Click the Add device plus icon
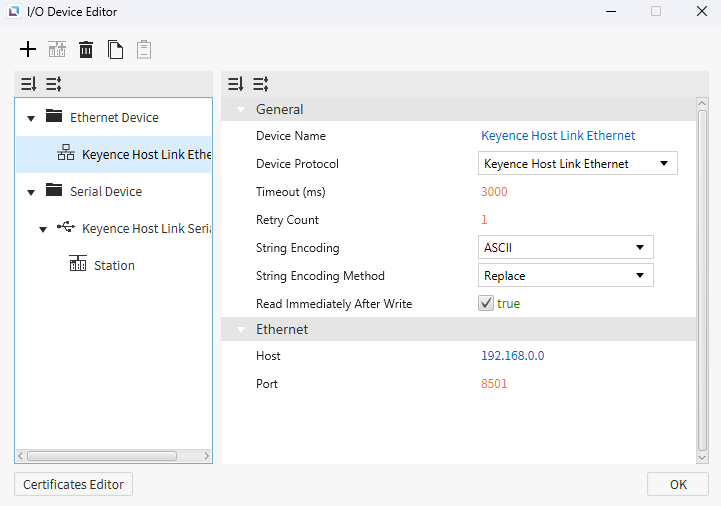721x506 pixels. (28, 49)
